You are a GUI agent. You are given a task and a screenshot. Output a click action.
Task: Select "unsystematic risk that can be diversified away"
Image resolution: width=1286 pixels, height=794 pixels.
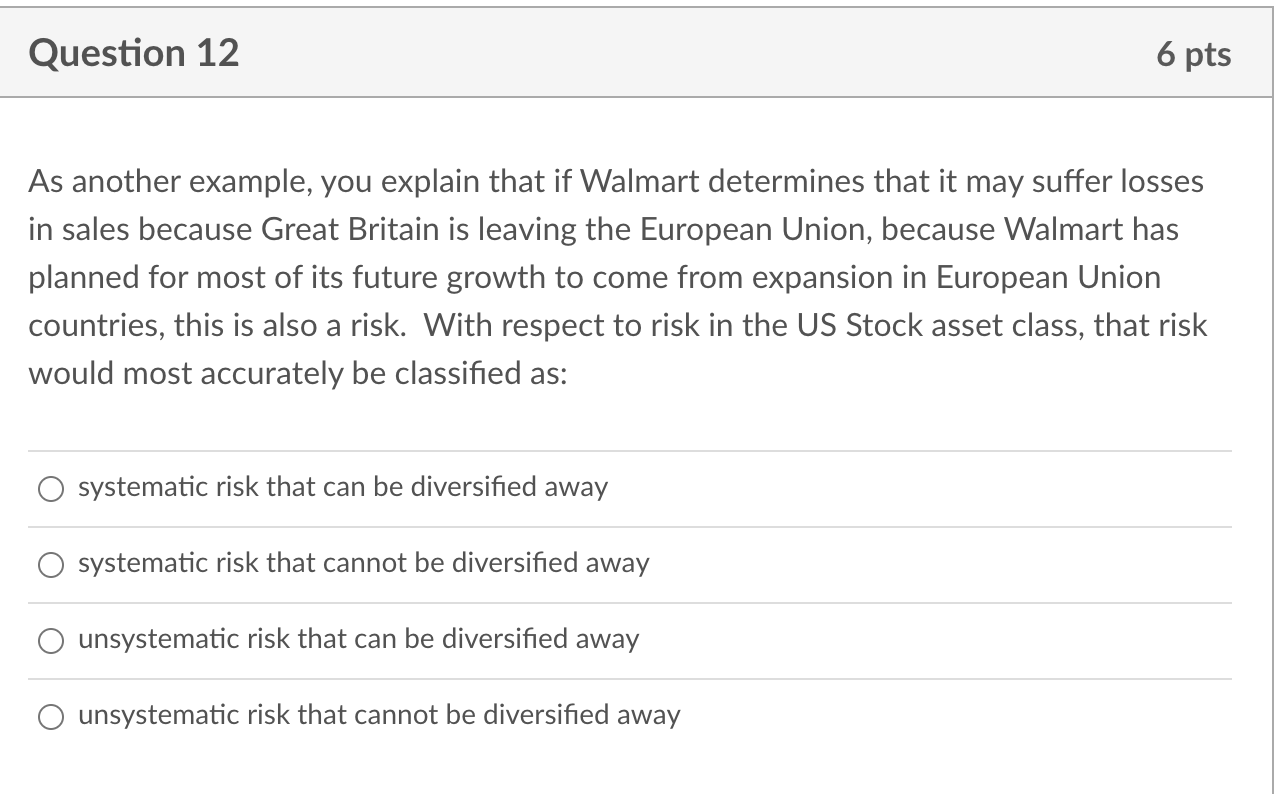click(358, 640)
